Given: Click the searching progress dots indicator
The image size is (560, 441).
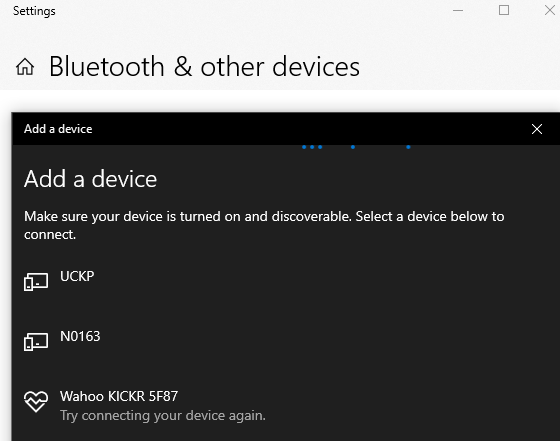Looking at the screenshot, I should click(x=356, y=147).
